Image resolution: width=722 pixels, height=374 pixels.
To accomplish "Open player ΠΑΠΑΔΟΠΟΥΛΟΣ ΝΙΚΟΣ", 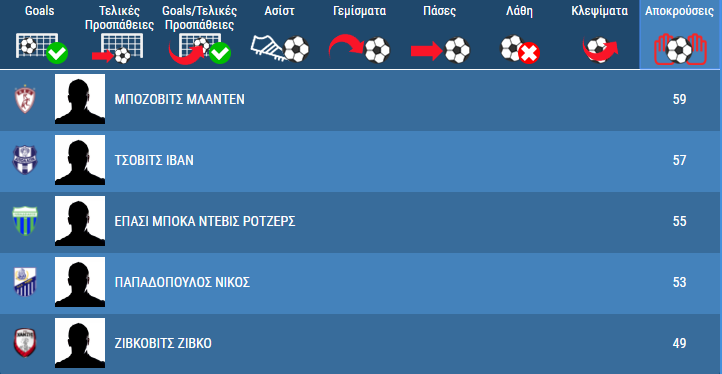I will (x=182, y=282).
